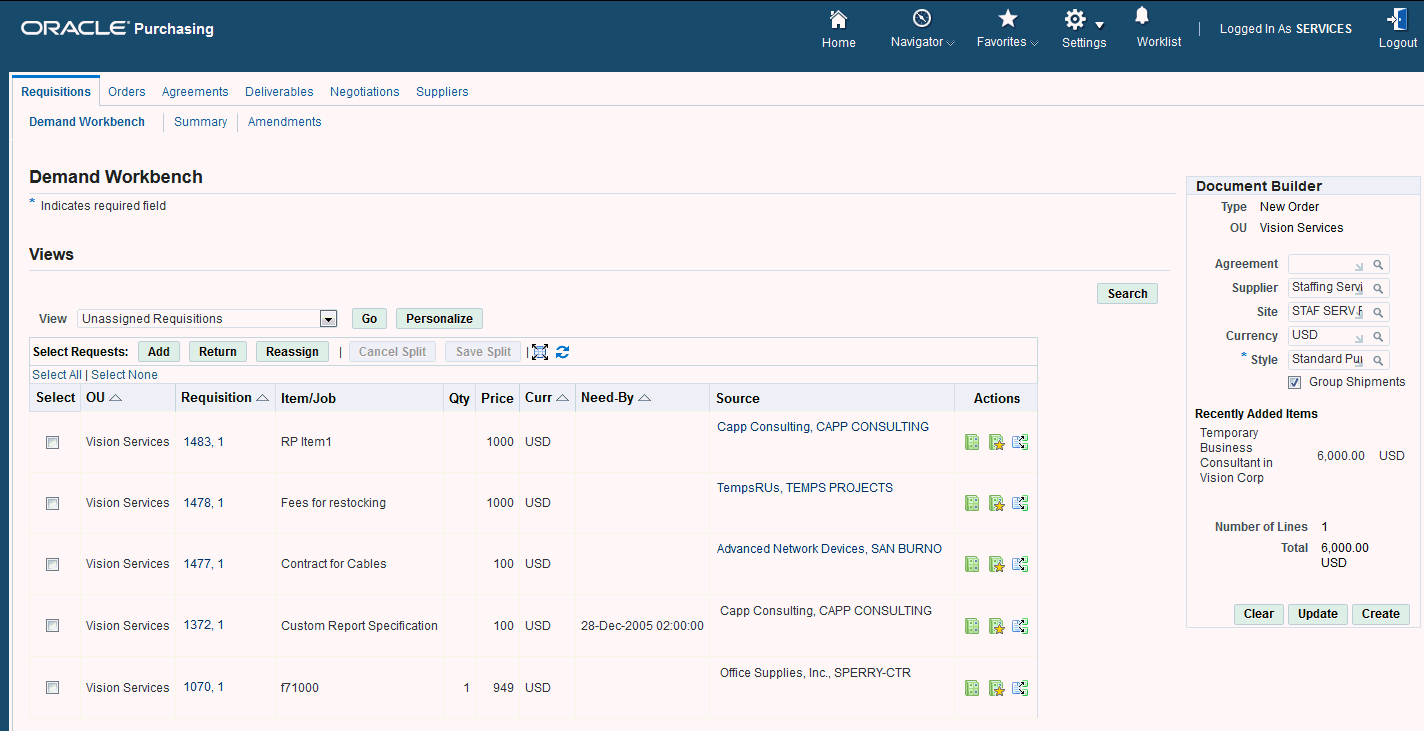Screen dimensions: 1424x731
Task: Click the green grid action icon for Contract for Cables
Action: click(972, 564)
